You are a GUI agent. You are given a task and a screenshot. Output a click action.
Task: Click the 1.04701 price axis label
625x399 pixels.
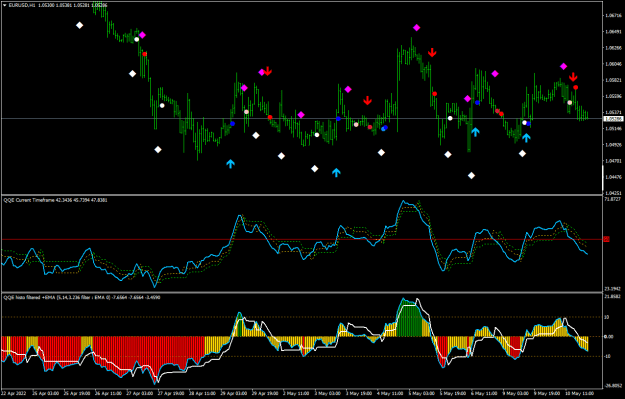613,161
